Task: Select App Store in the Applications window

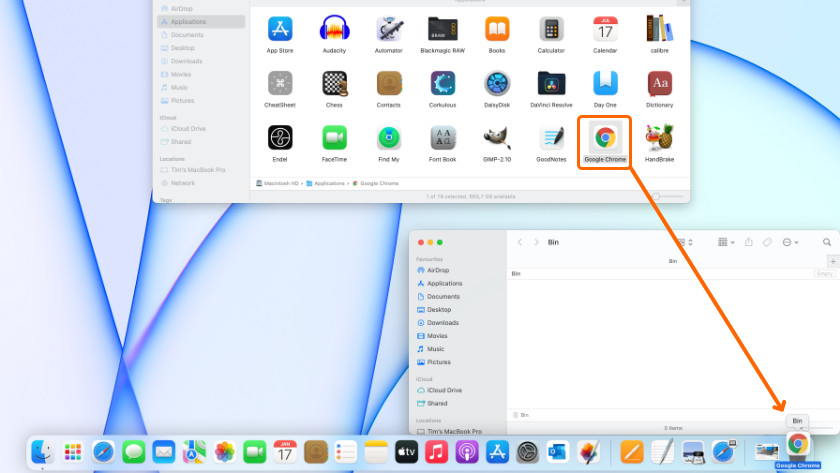Action: click(280, 29)
